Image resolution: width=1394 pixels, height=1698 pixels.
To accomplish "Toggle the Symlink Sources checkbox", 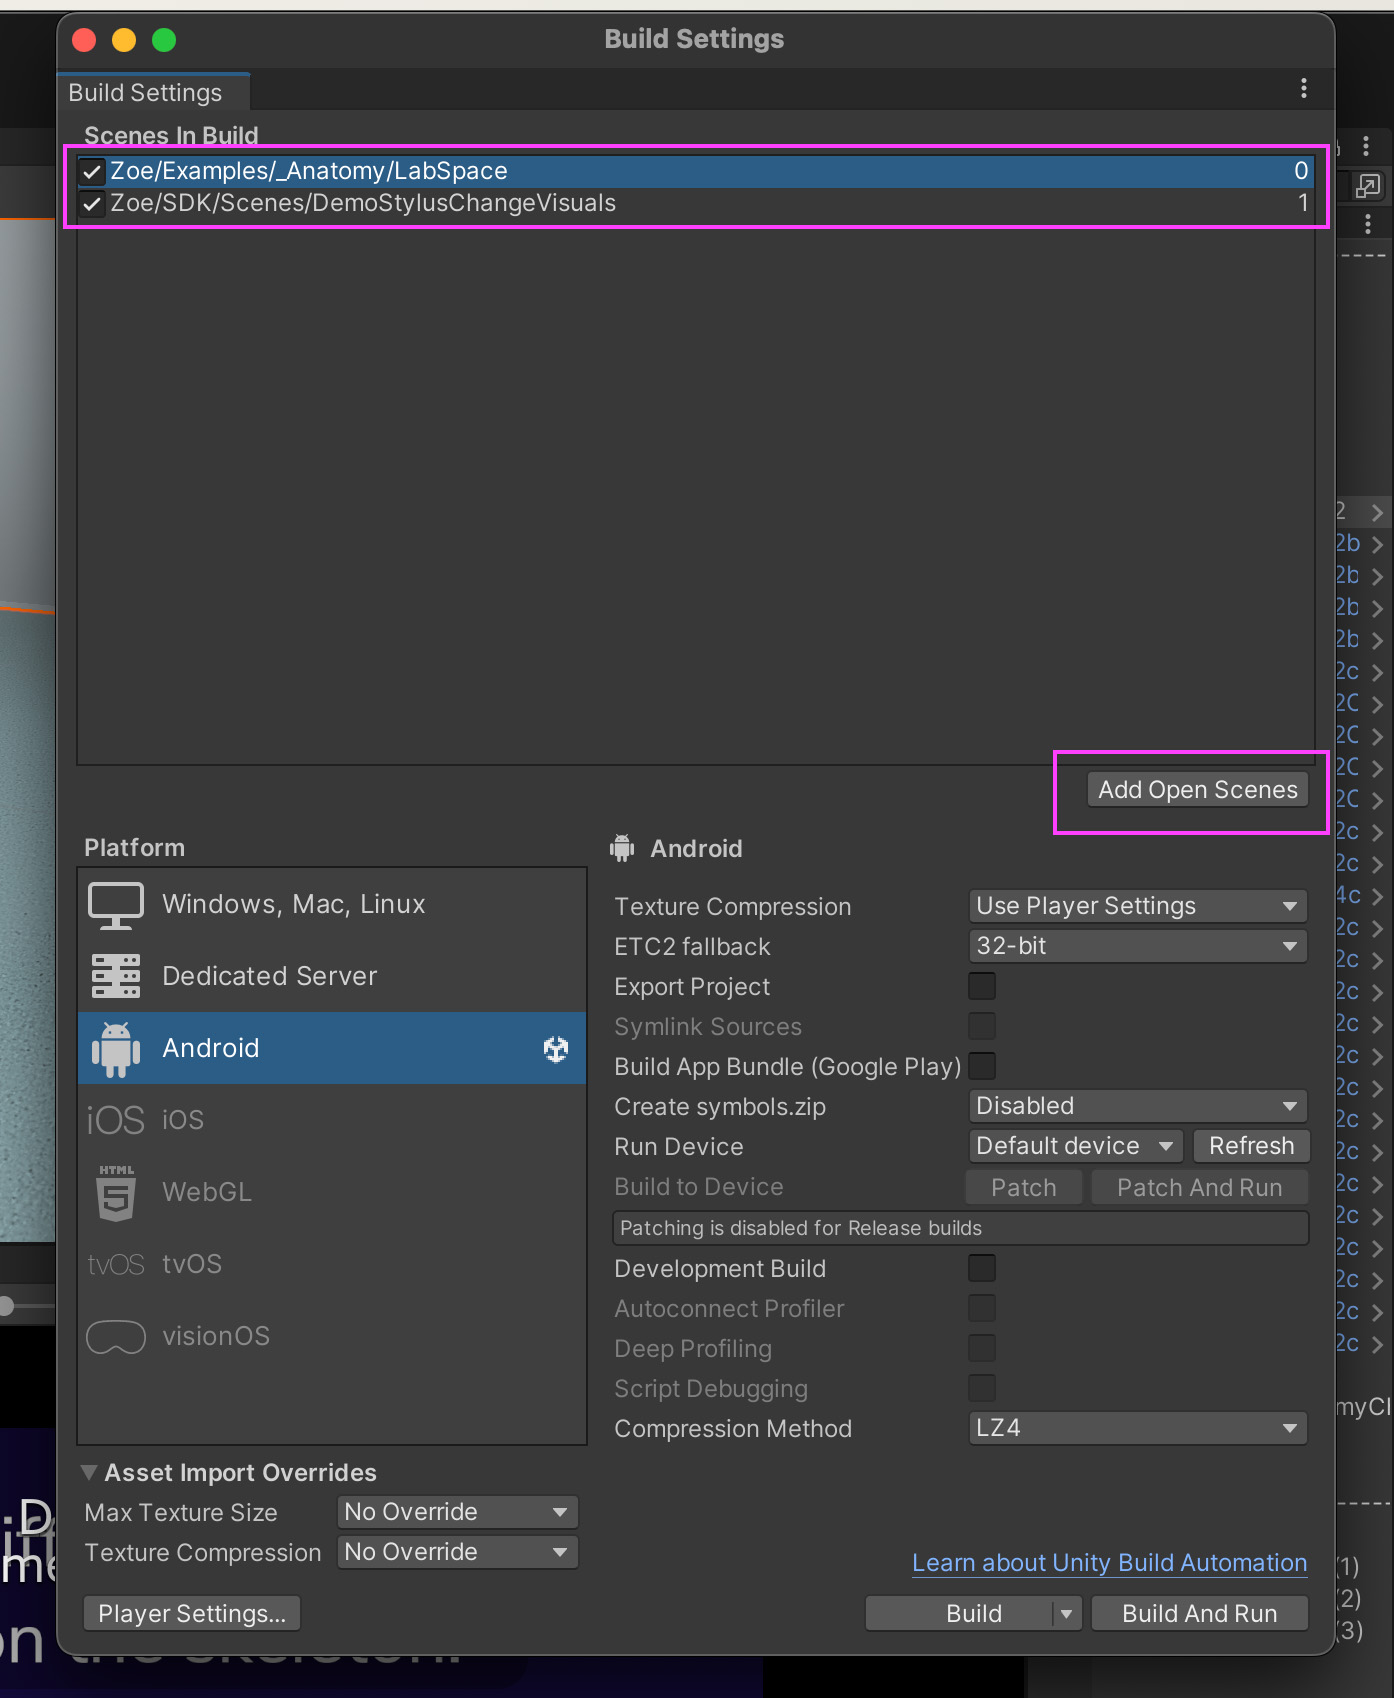I will [x=982, y=1026].
